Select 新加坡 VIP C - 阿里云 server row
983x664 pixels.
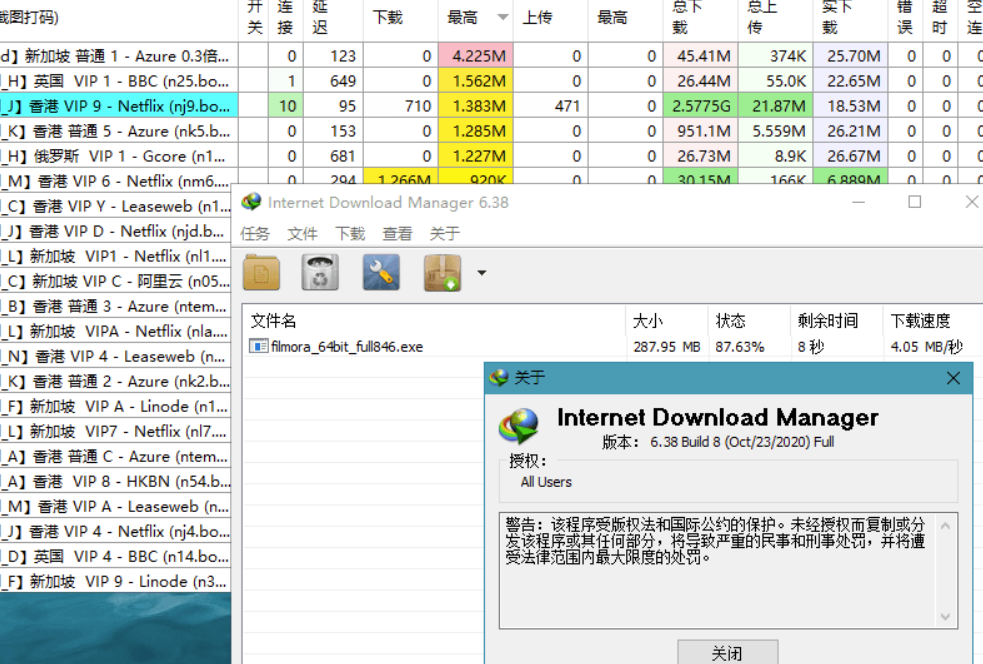(115, 282)
